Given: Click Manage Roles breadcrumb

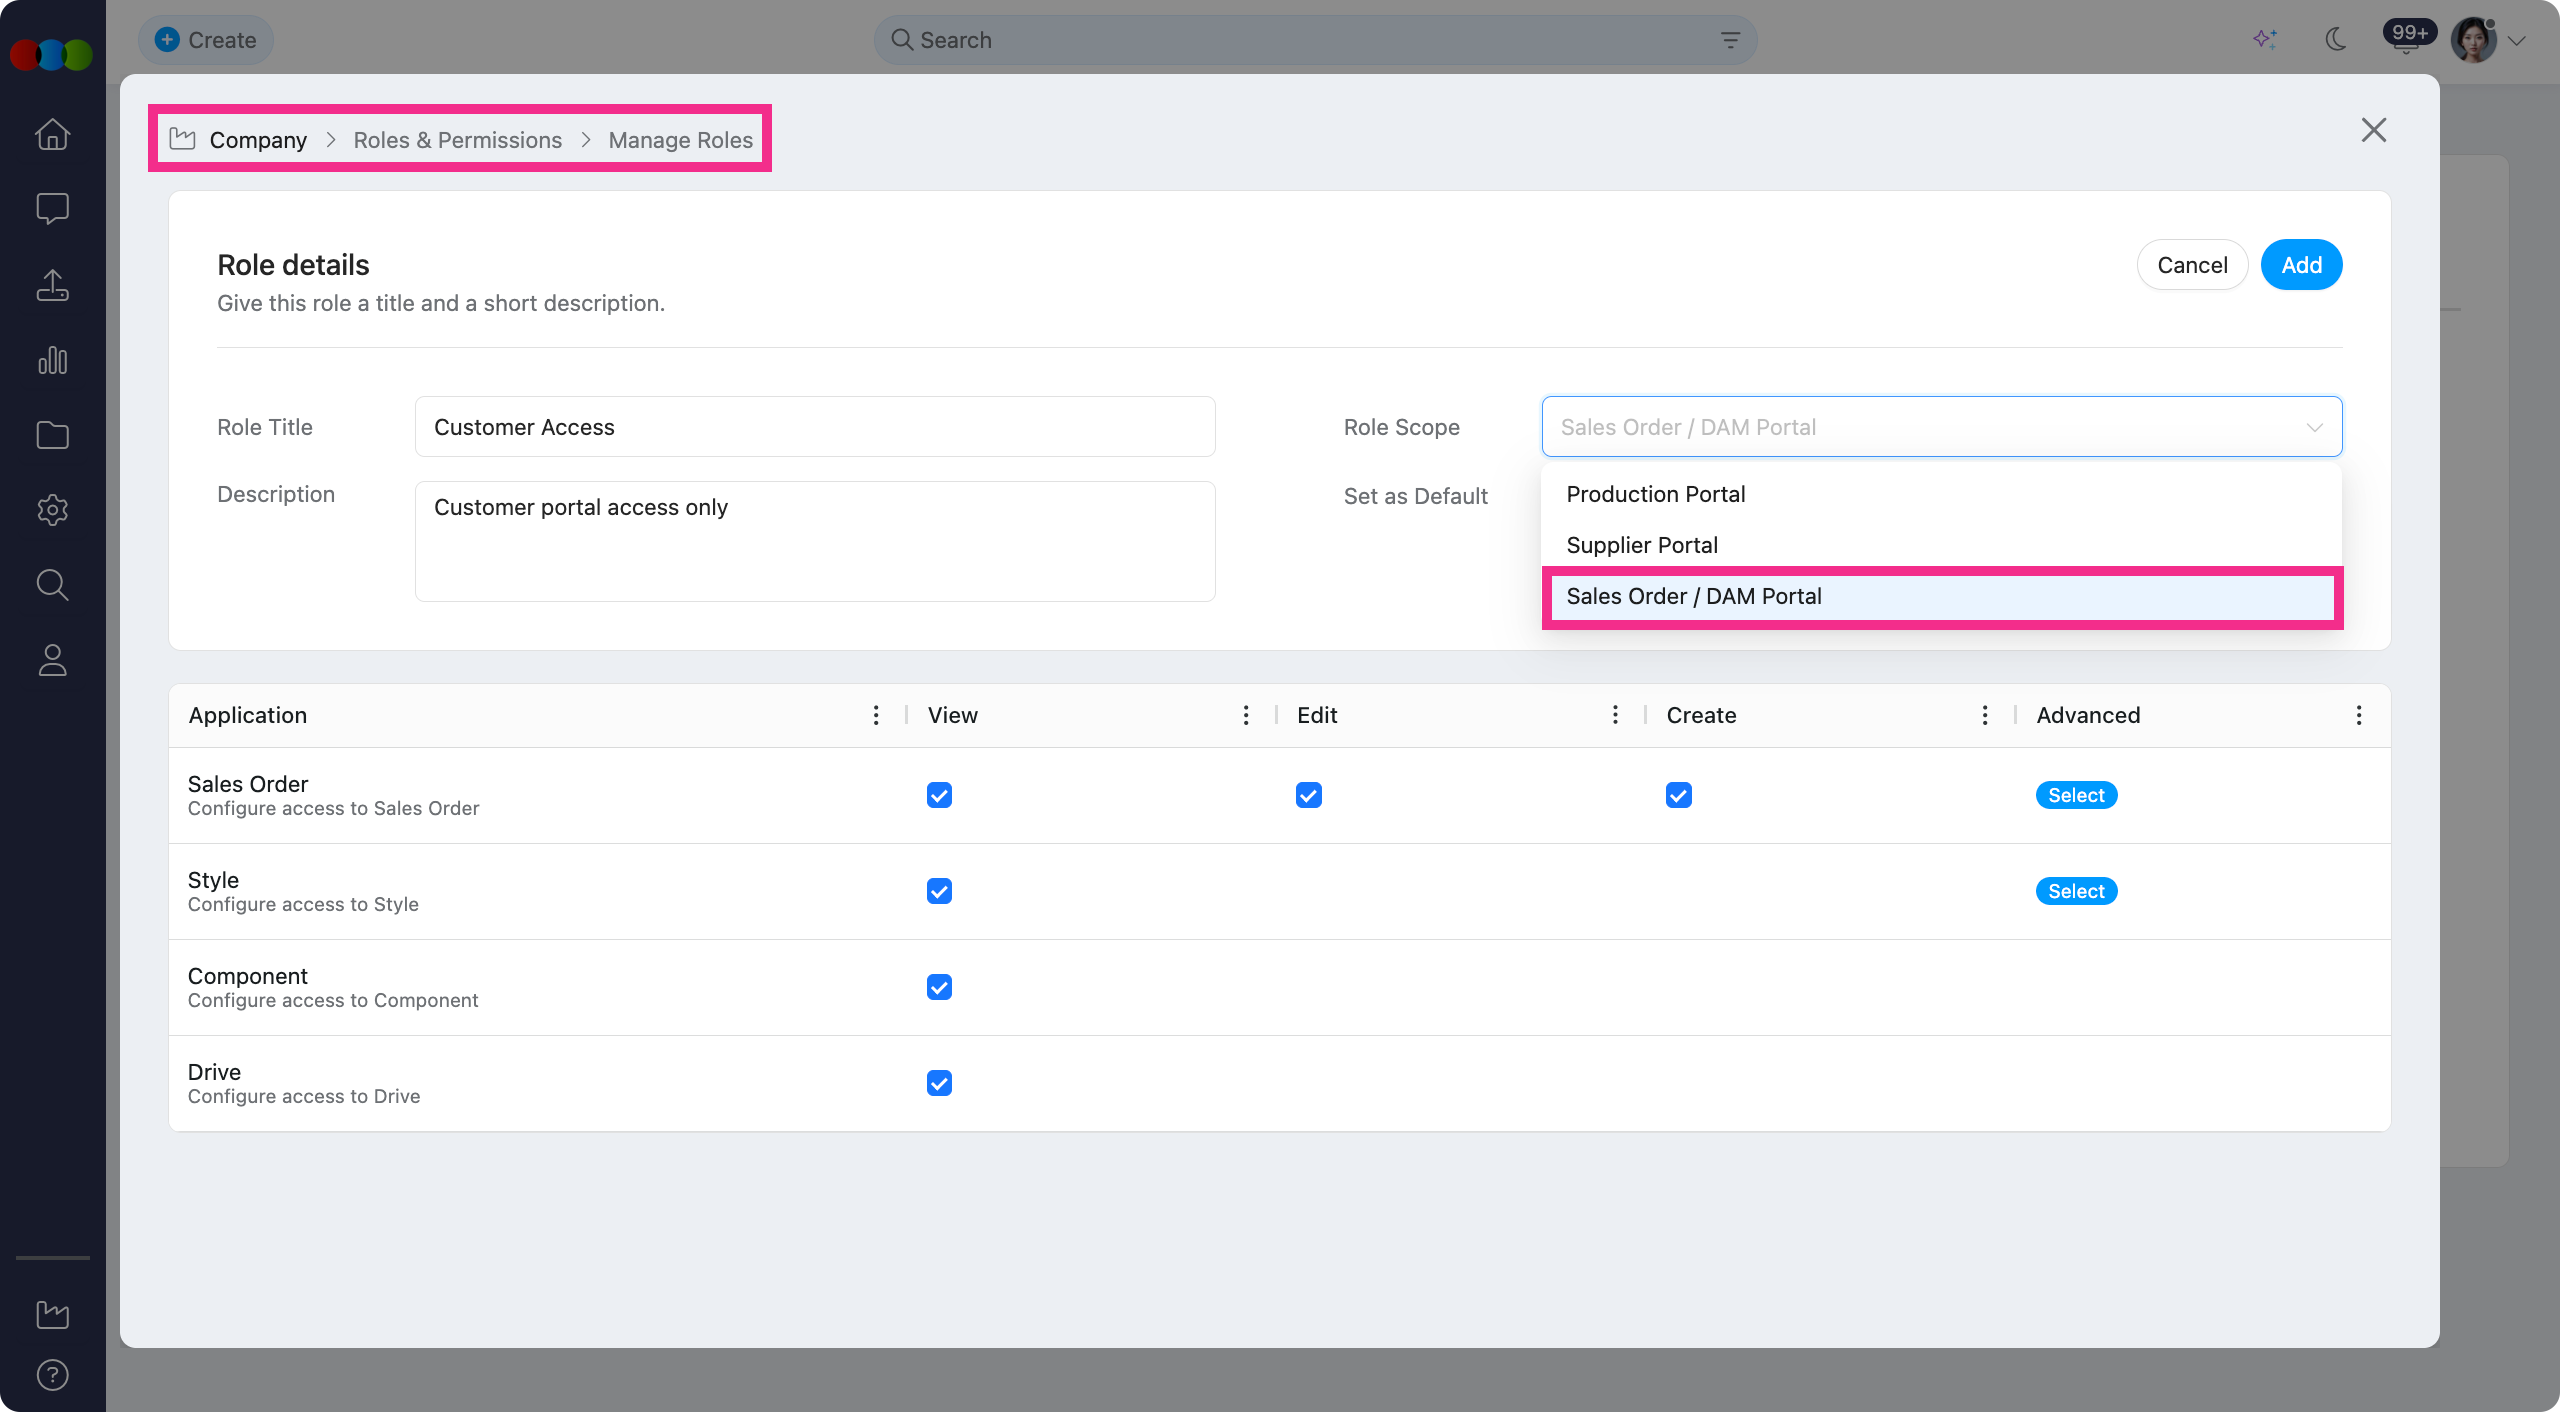Looking at the screenshot, I should click(x=681, y=140).
